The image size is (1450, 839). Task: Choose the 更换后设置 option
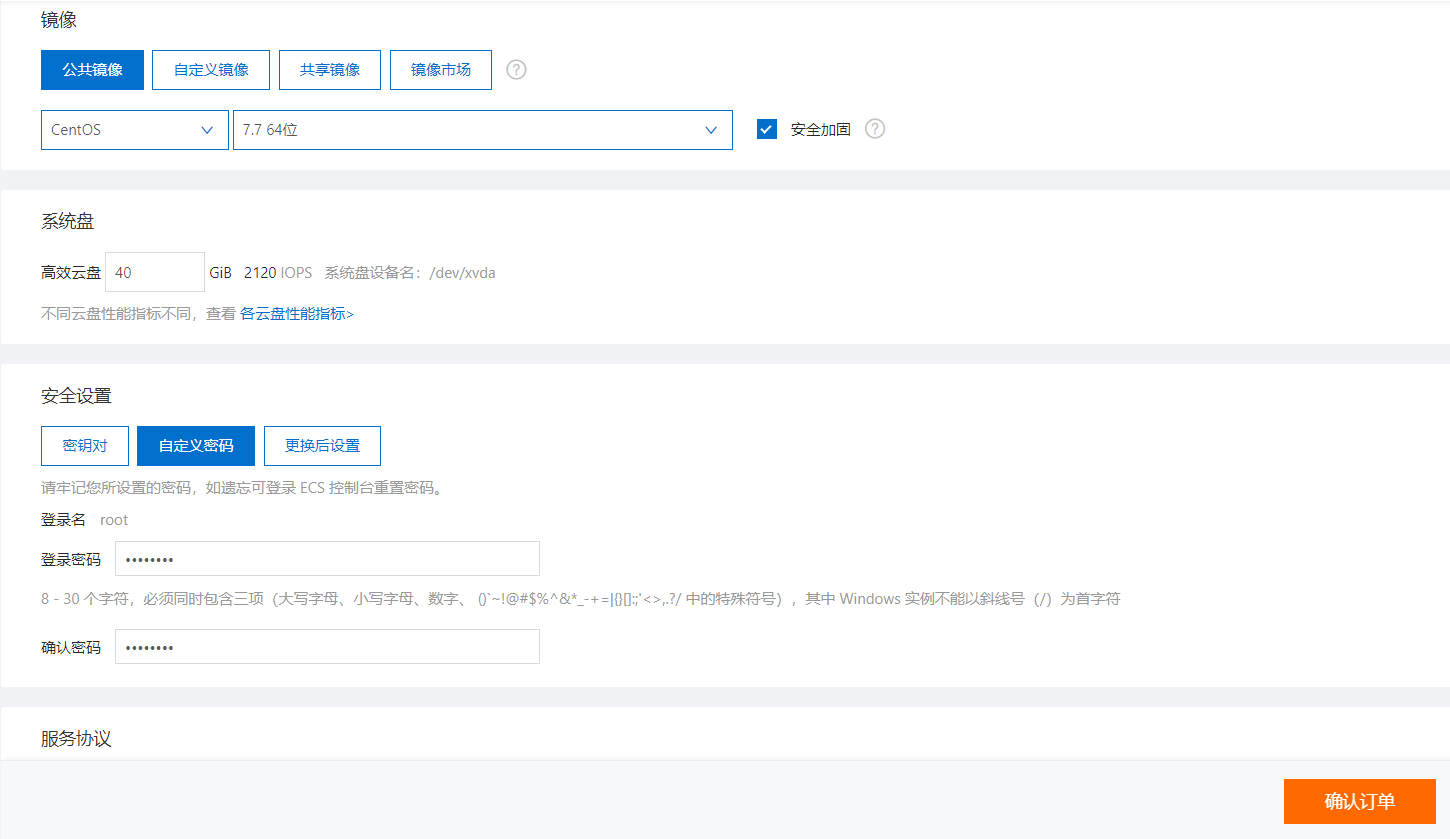(x=322, y=445)
